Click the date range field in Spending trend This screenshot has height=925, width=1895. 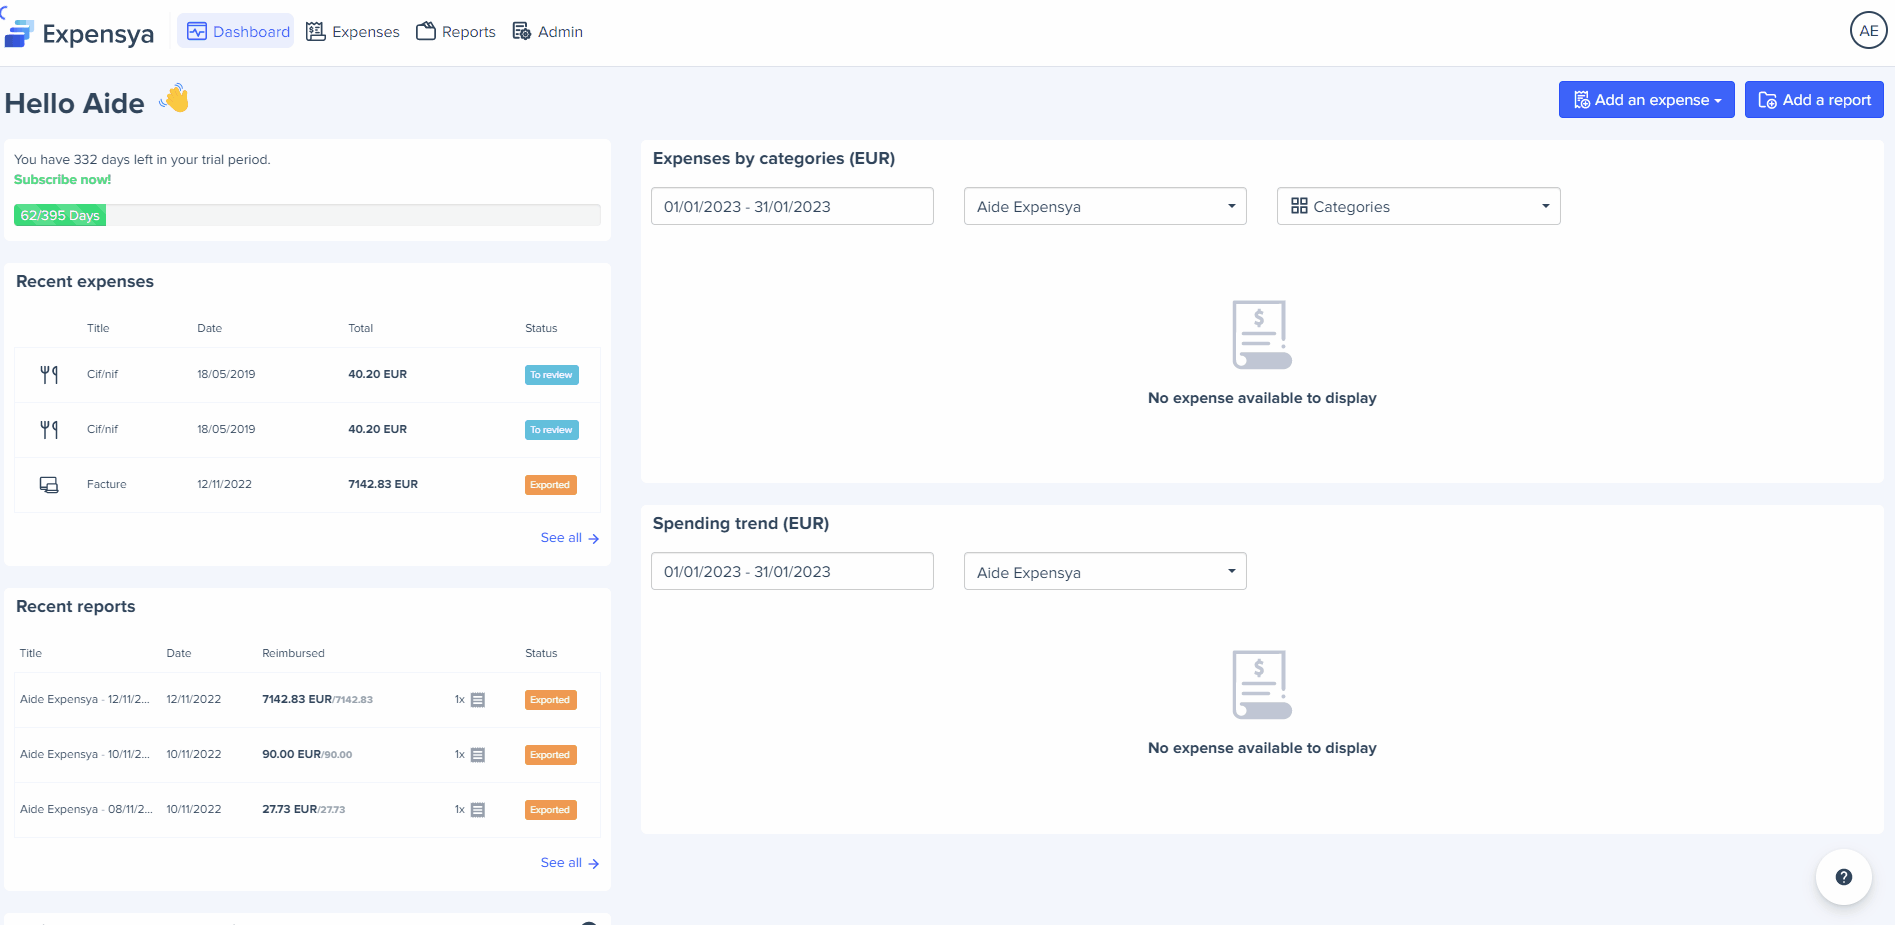(791, 572)
